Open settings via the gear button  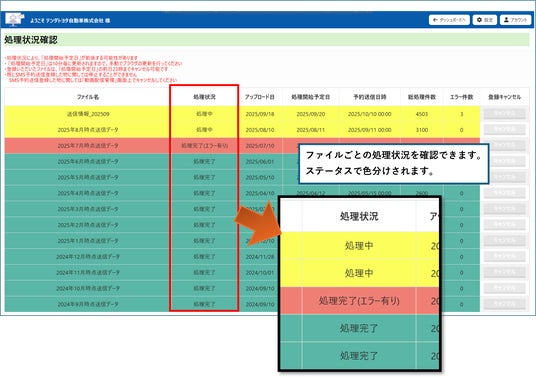tap(485, 20)
